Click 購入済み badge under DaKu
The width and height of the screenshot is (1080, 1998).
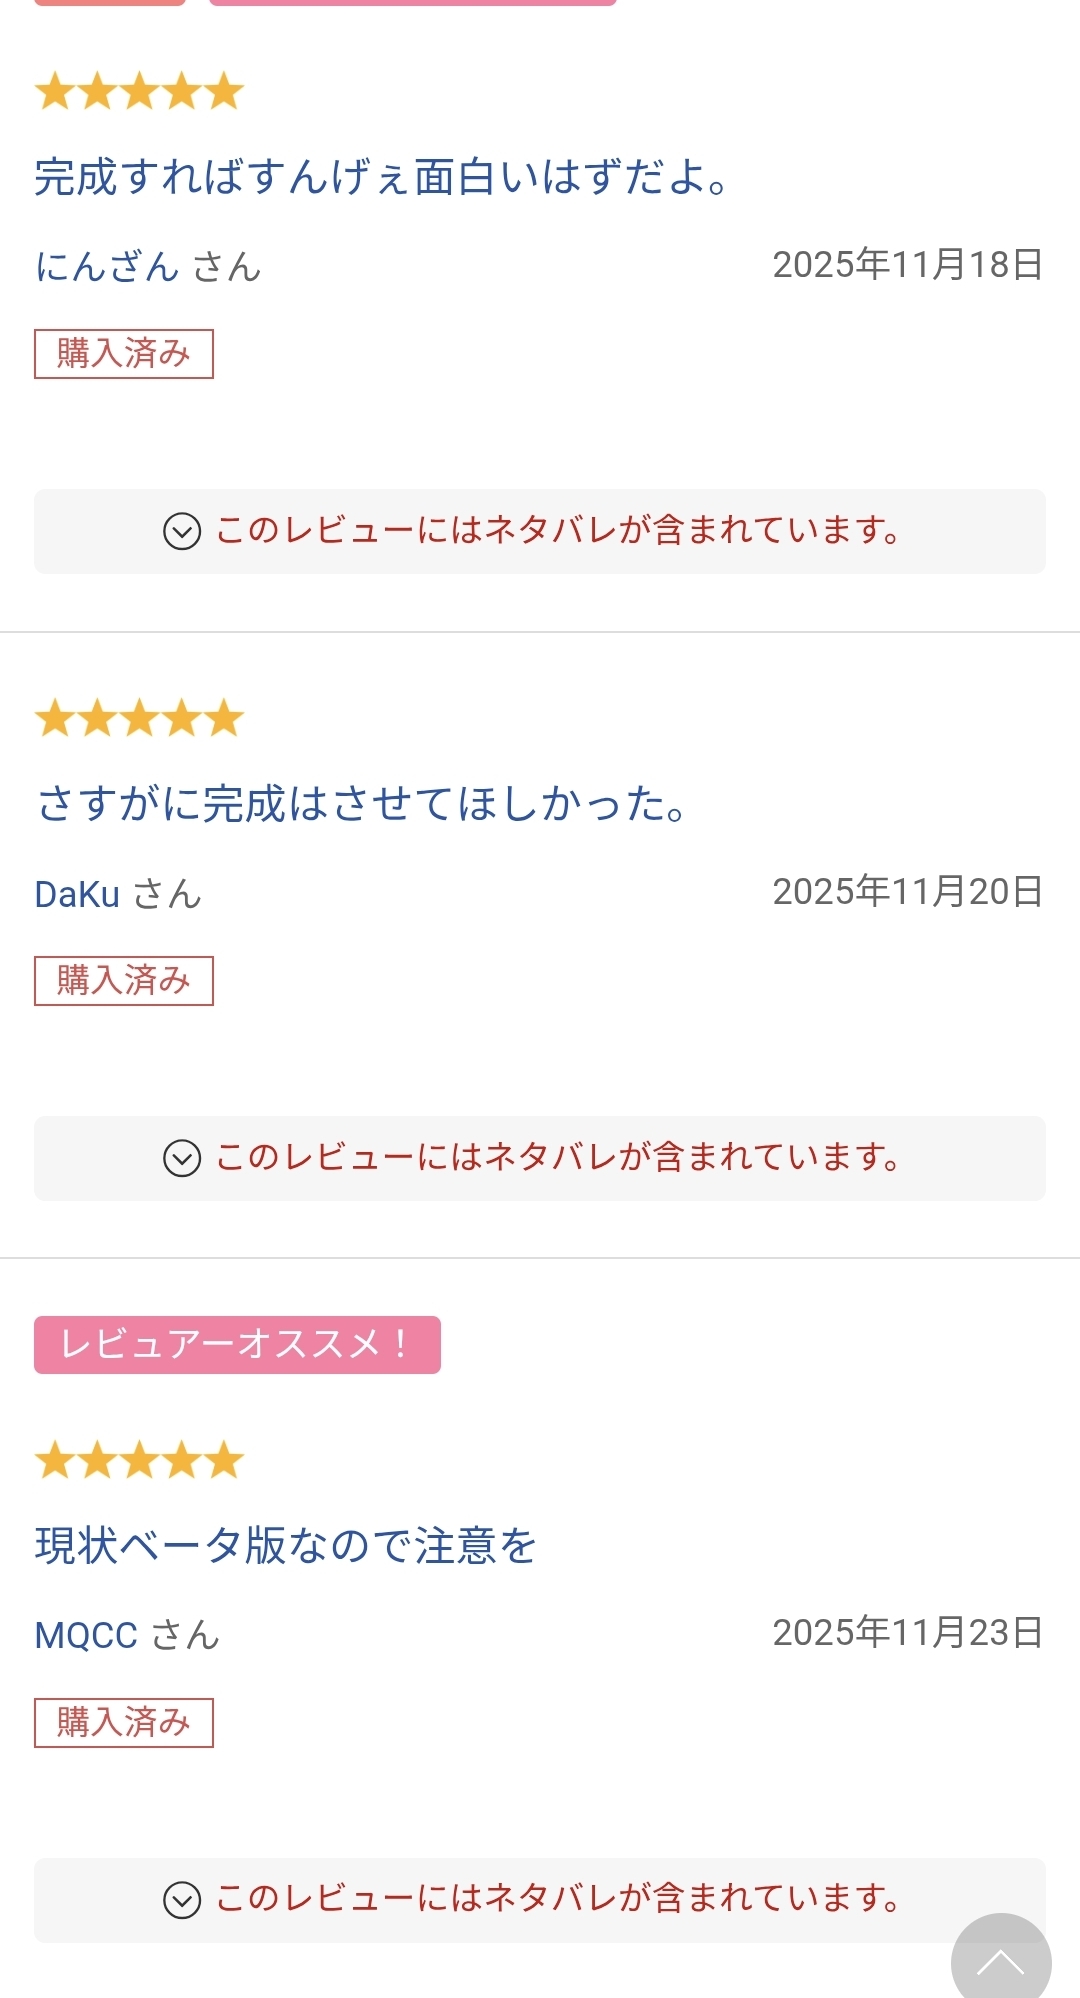[124, 981]
